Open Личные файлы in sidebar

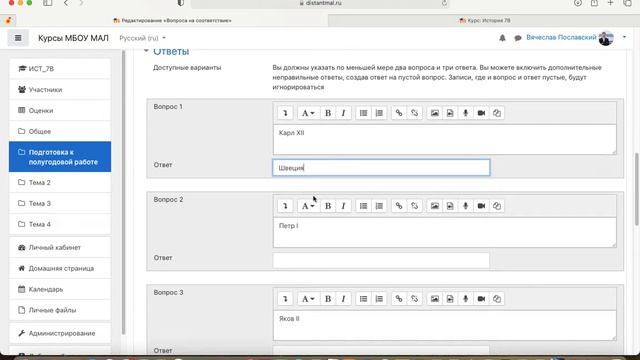point(60,310)
